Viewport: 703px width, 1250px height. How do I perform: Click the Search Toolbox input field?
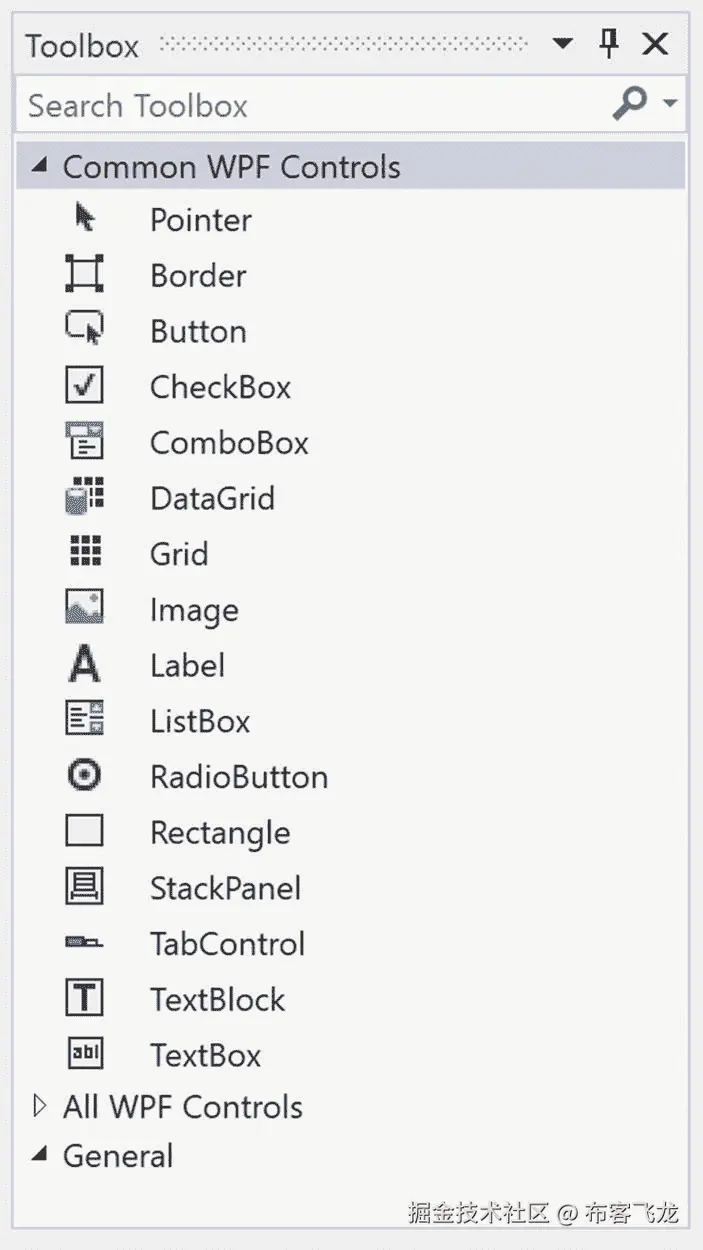click(310, 105)
